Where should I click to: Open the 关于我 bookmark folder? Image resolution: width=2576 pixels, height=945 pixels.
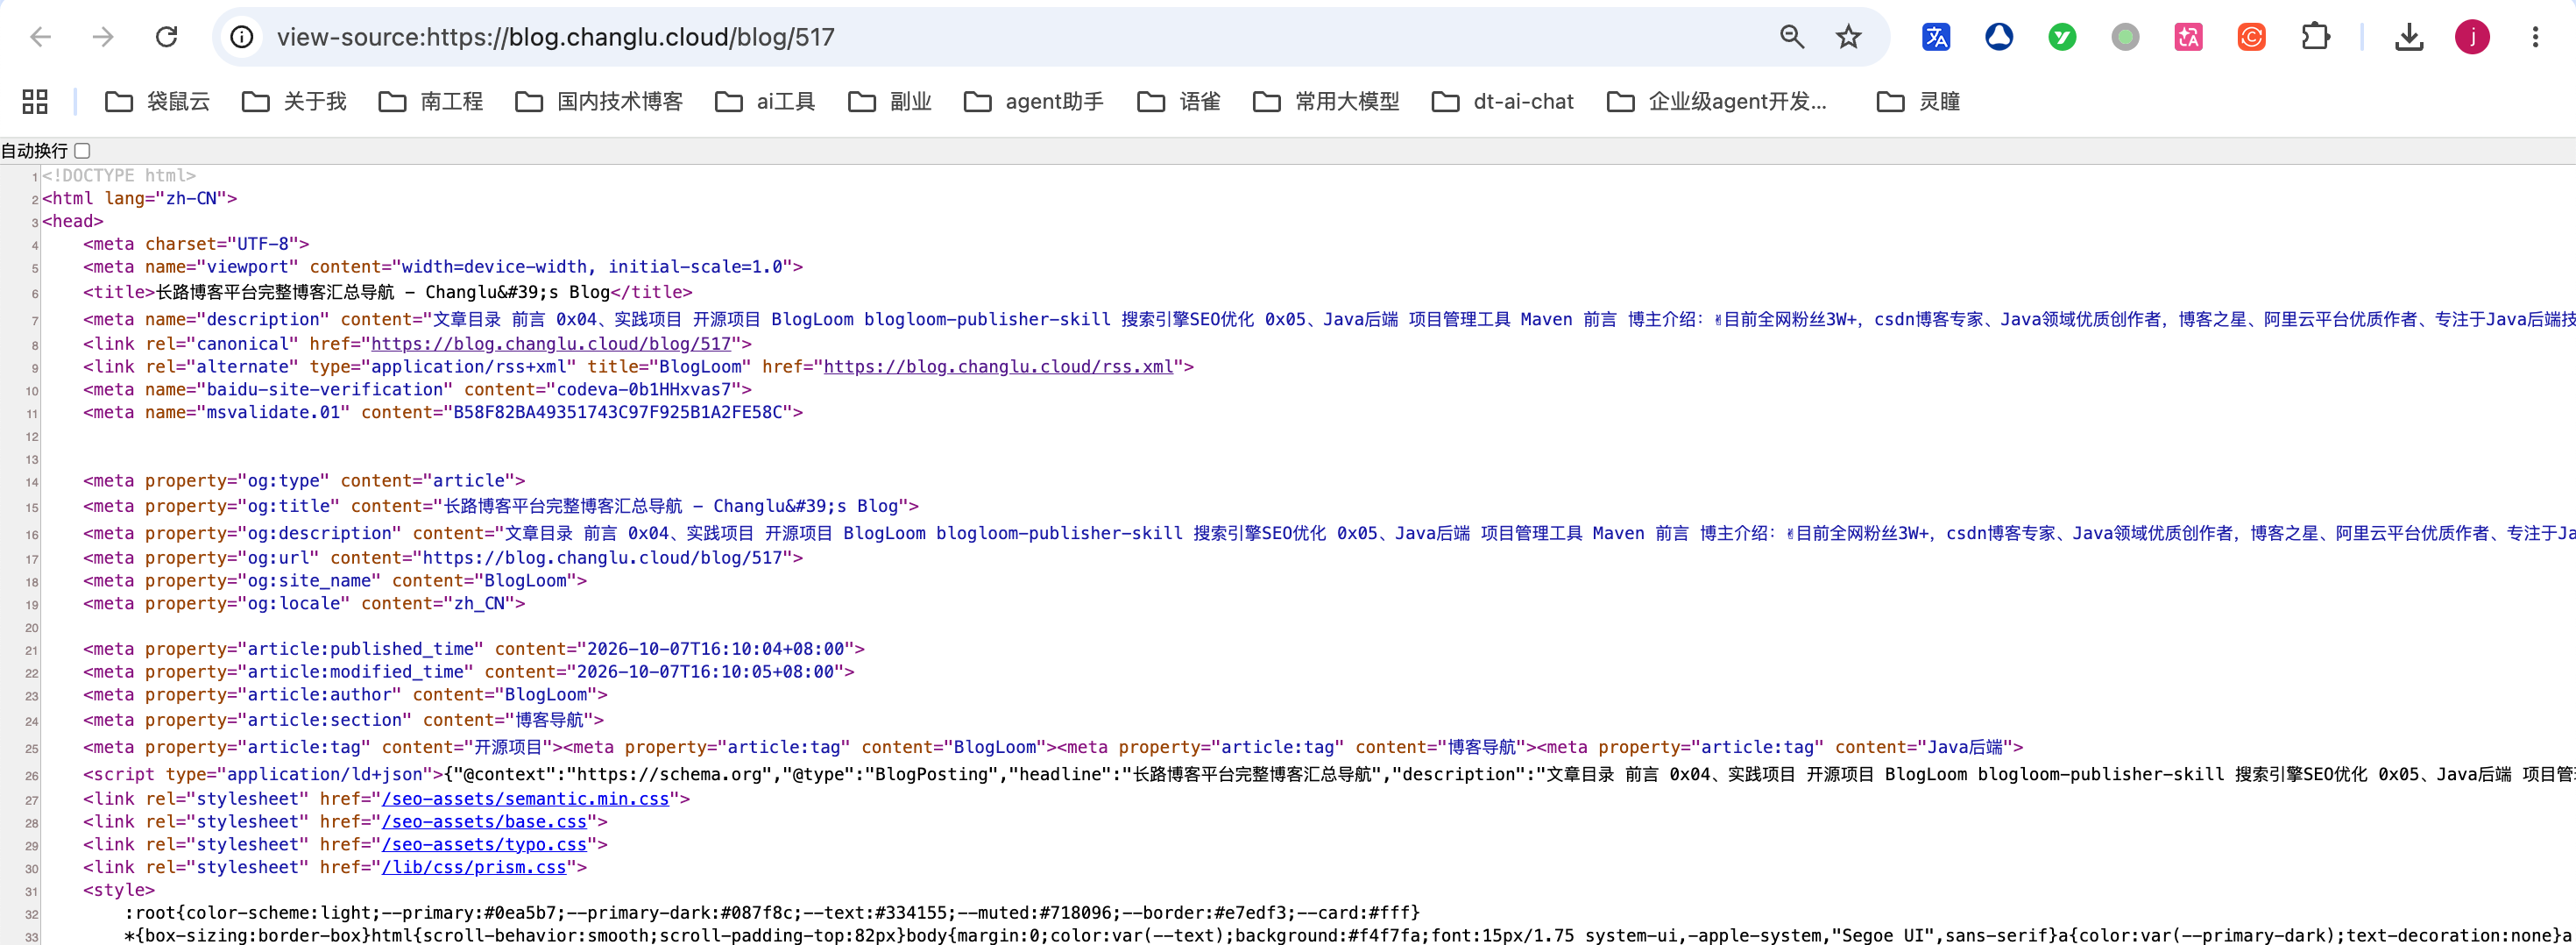click(x=295, y=101)
